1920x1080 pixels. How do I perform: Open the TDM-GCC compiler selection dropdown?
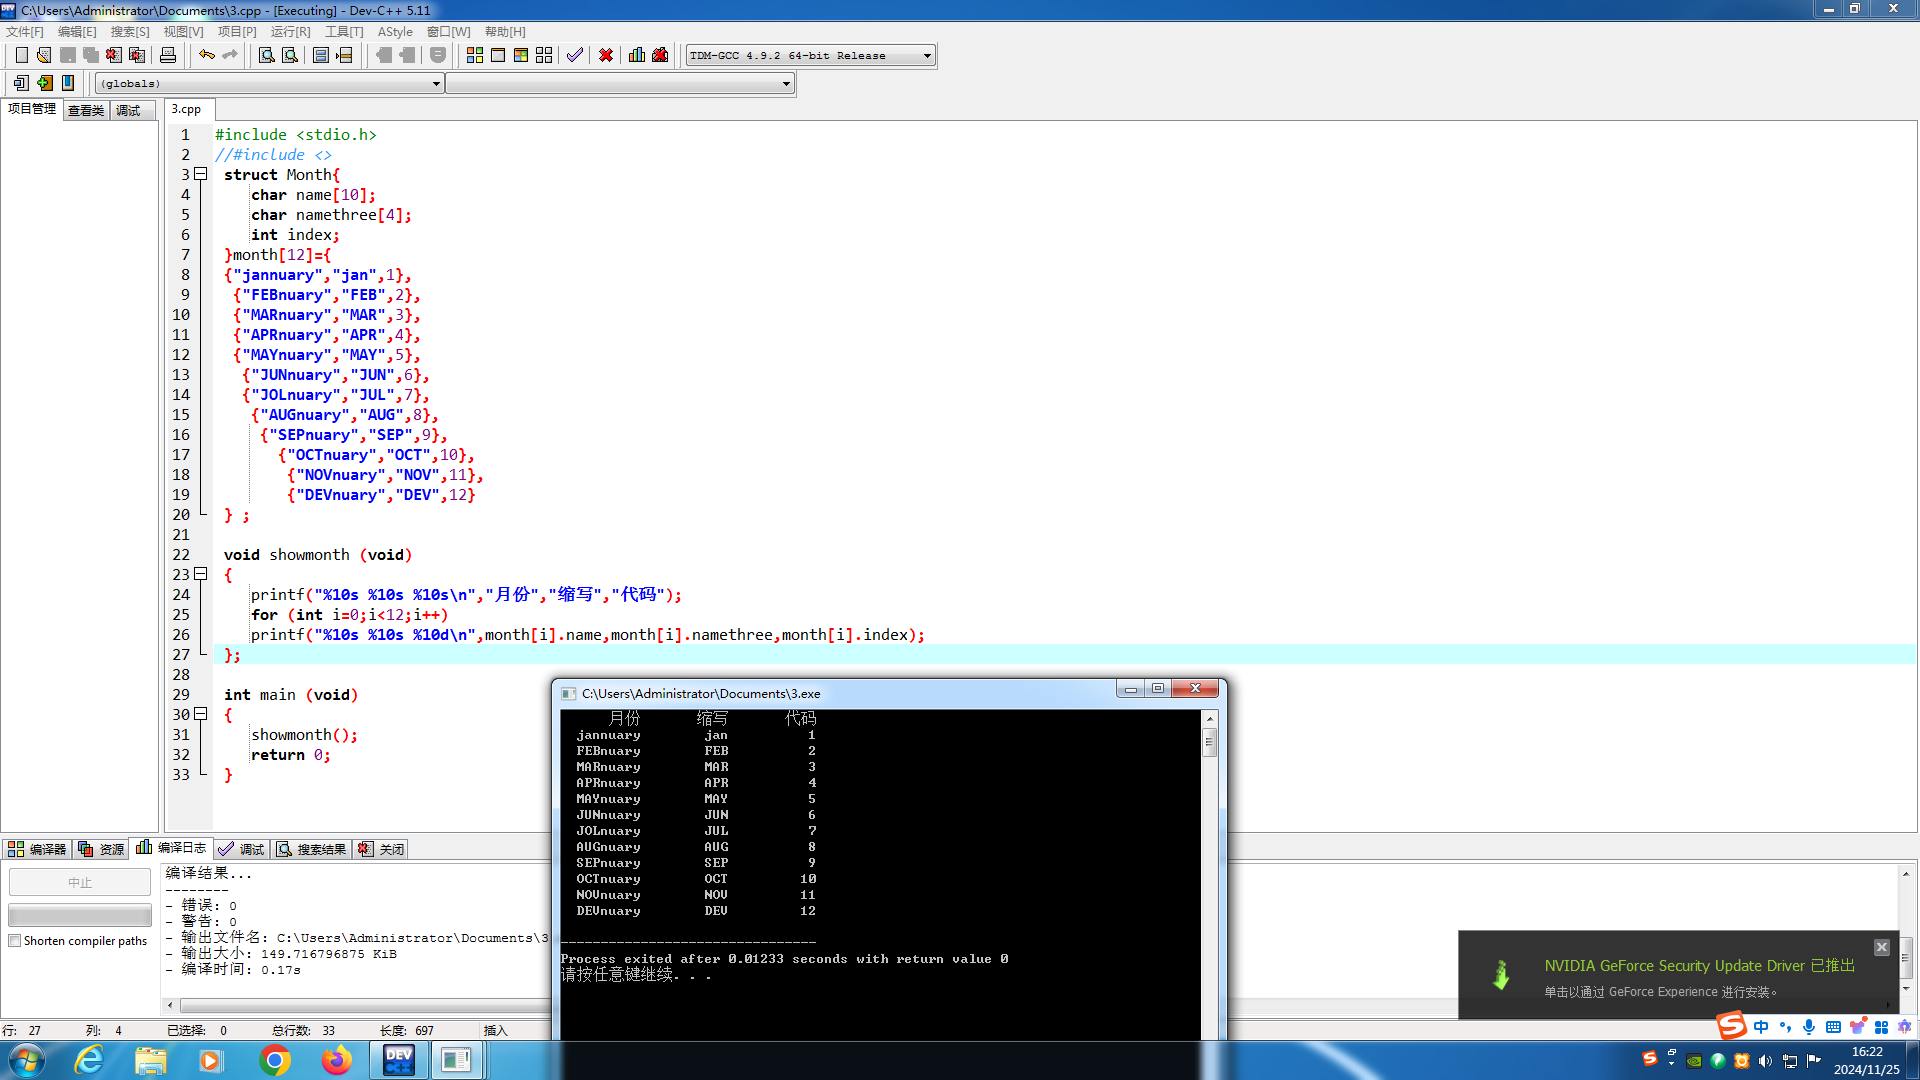(x=927, y=56)
